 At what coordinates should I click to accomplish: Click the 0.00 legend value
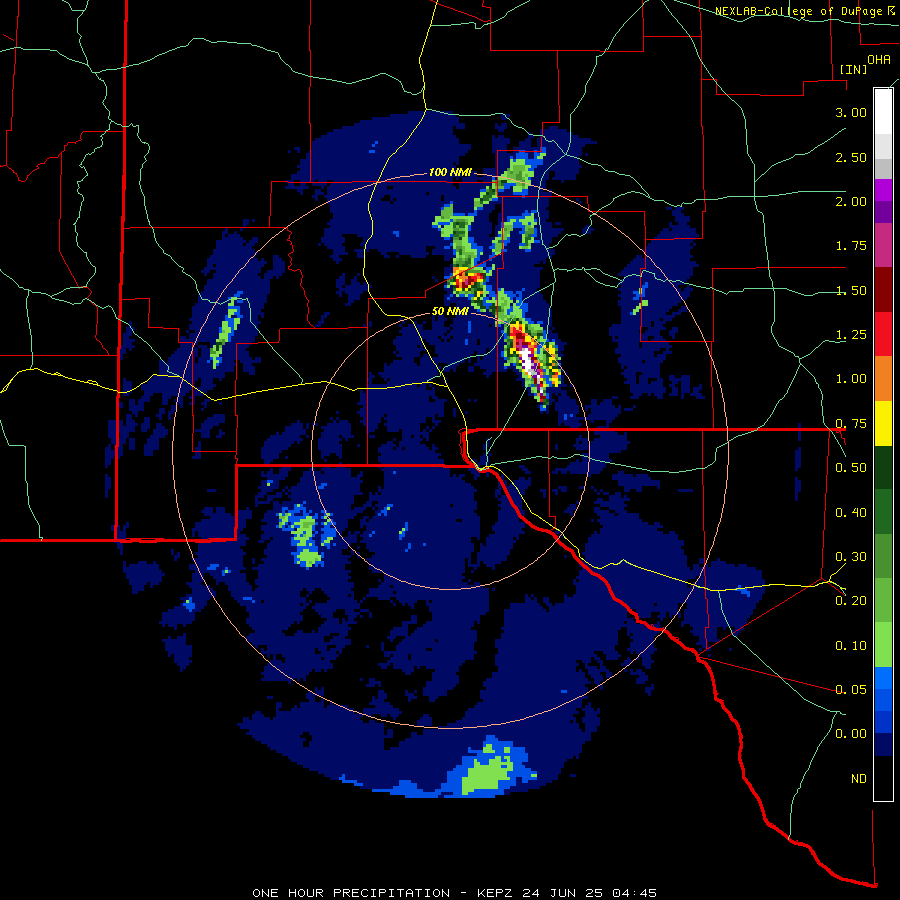(851, 734)
